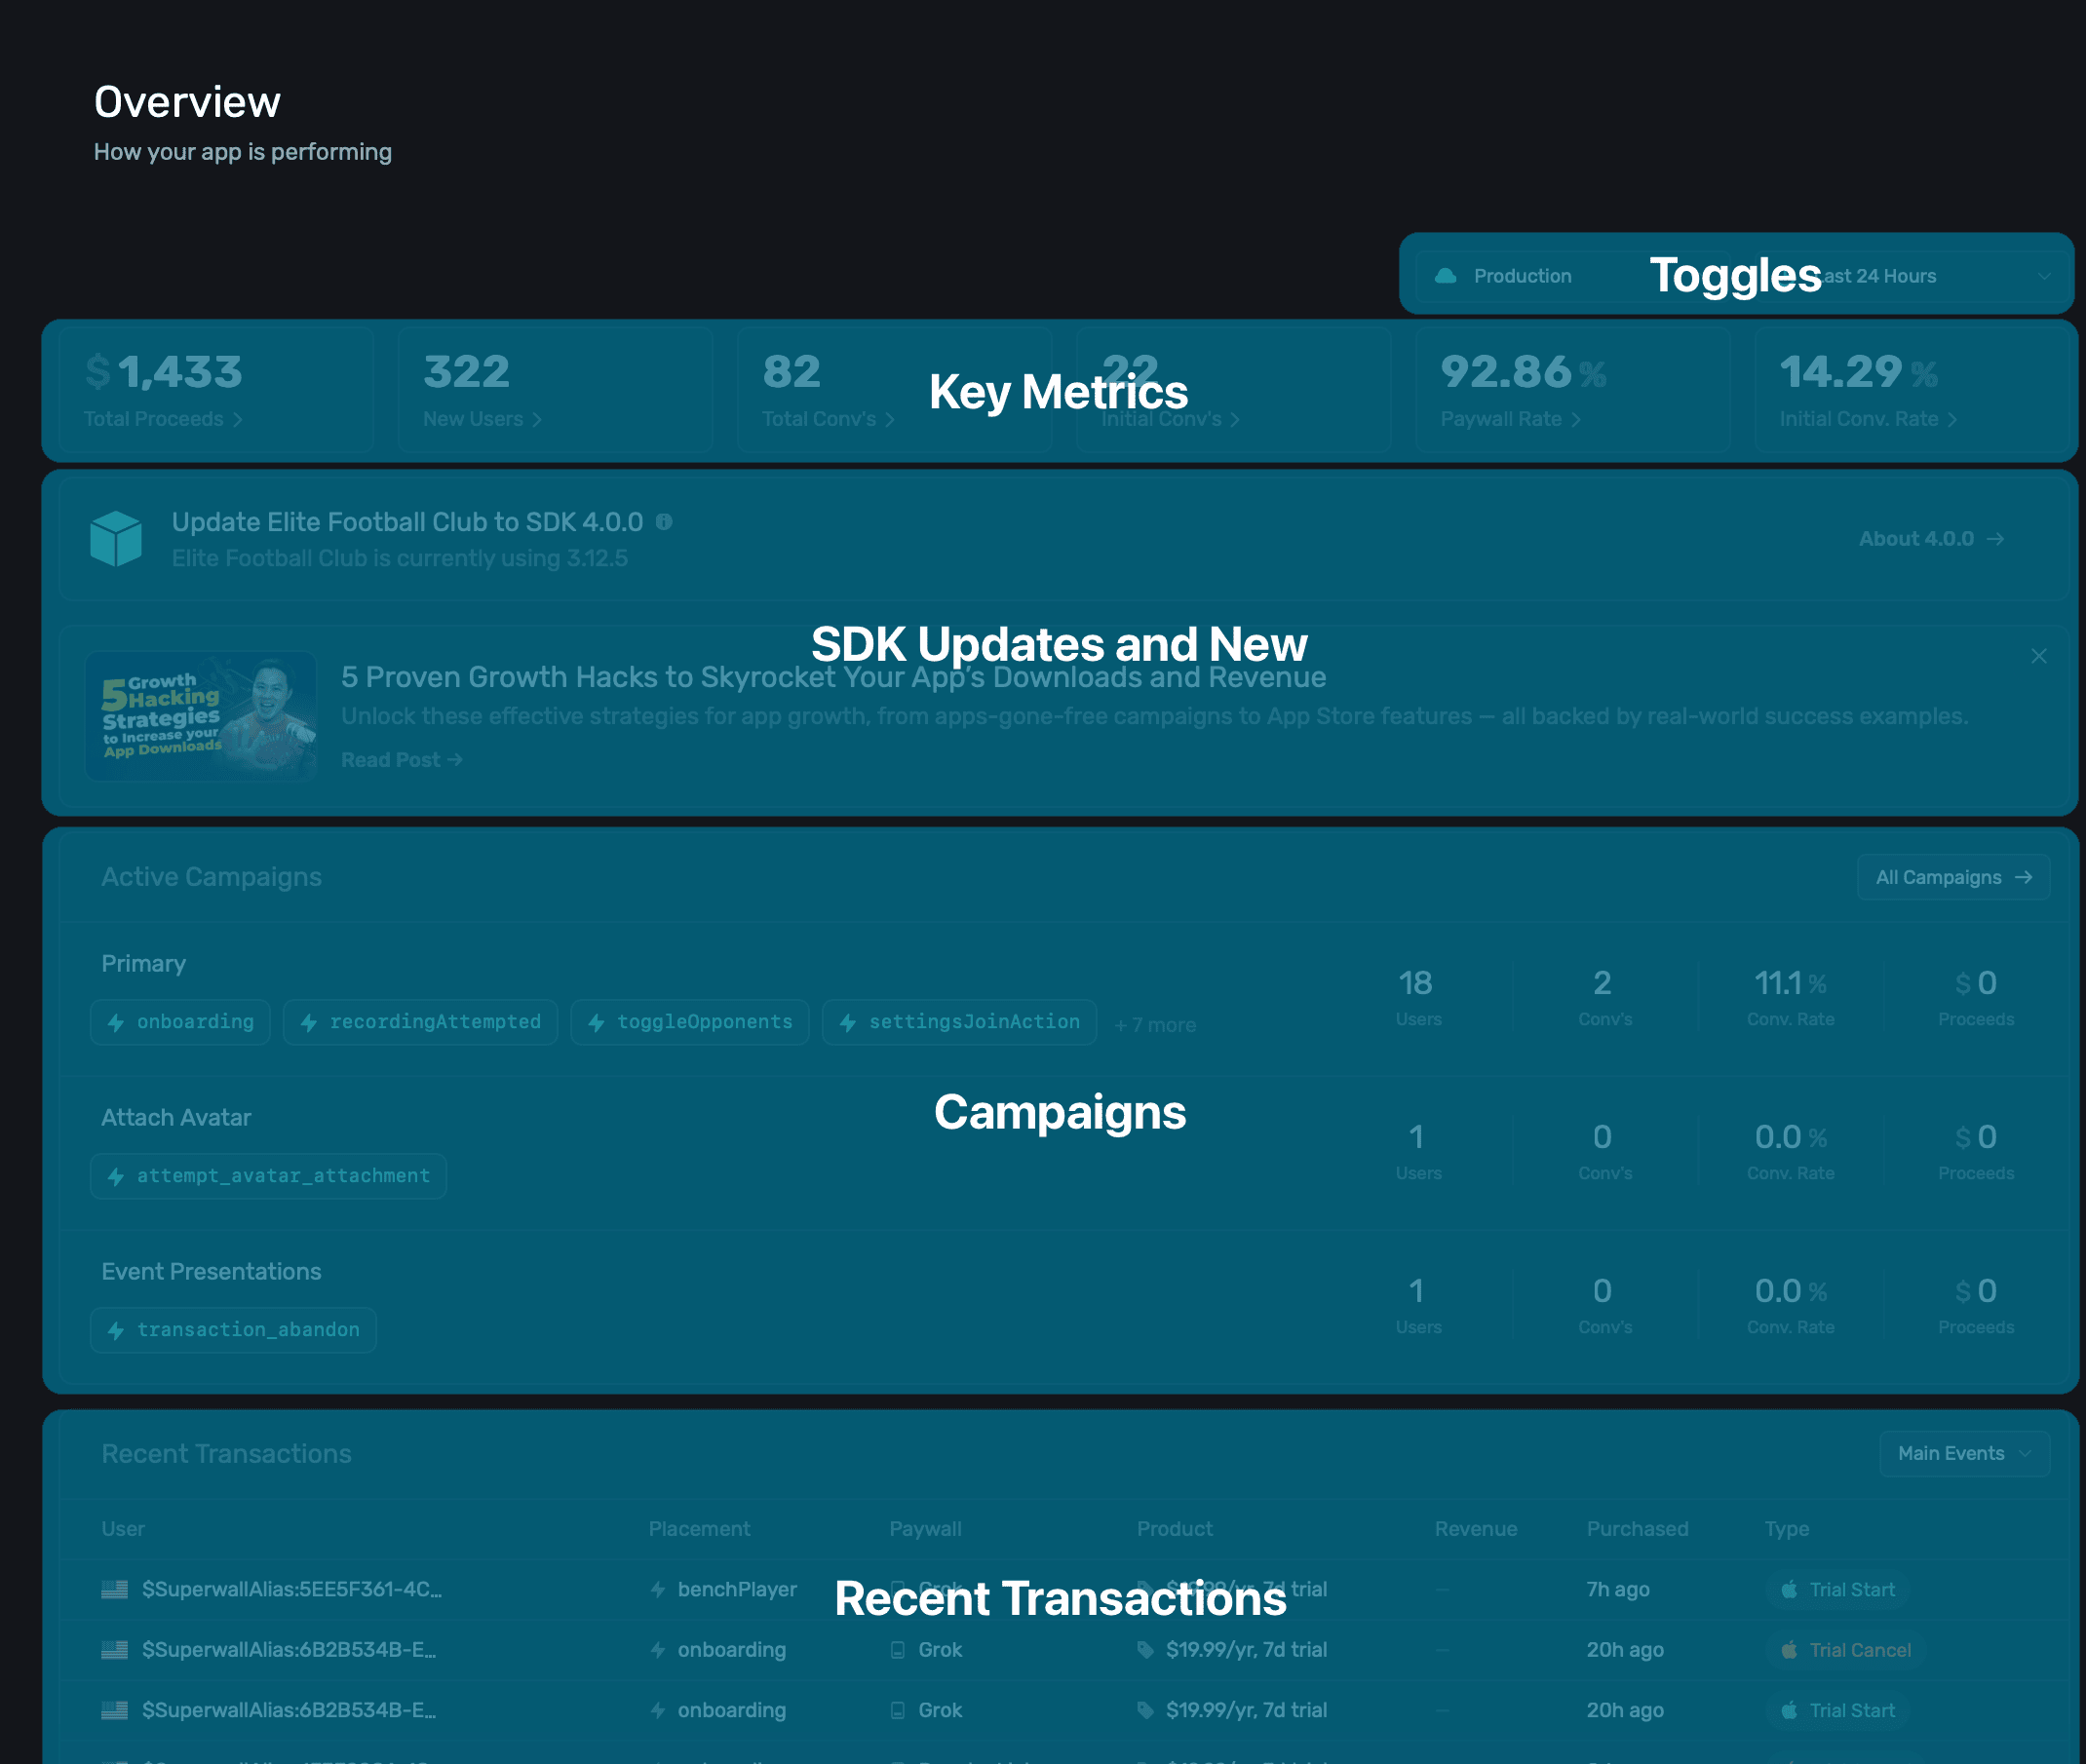The image size is (2086, 1764).
Task: Expand the Main Events filter dropdown
Action: pos(1964,1453)
